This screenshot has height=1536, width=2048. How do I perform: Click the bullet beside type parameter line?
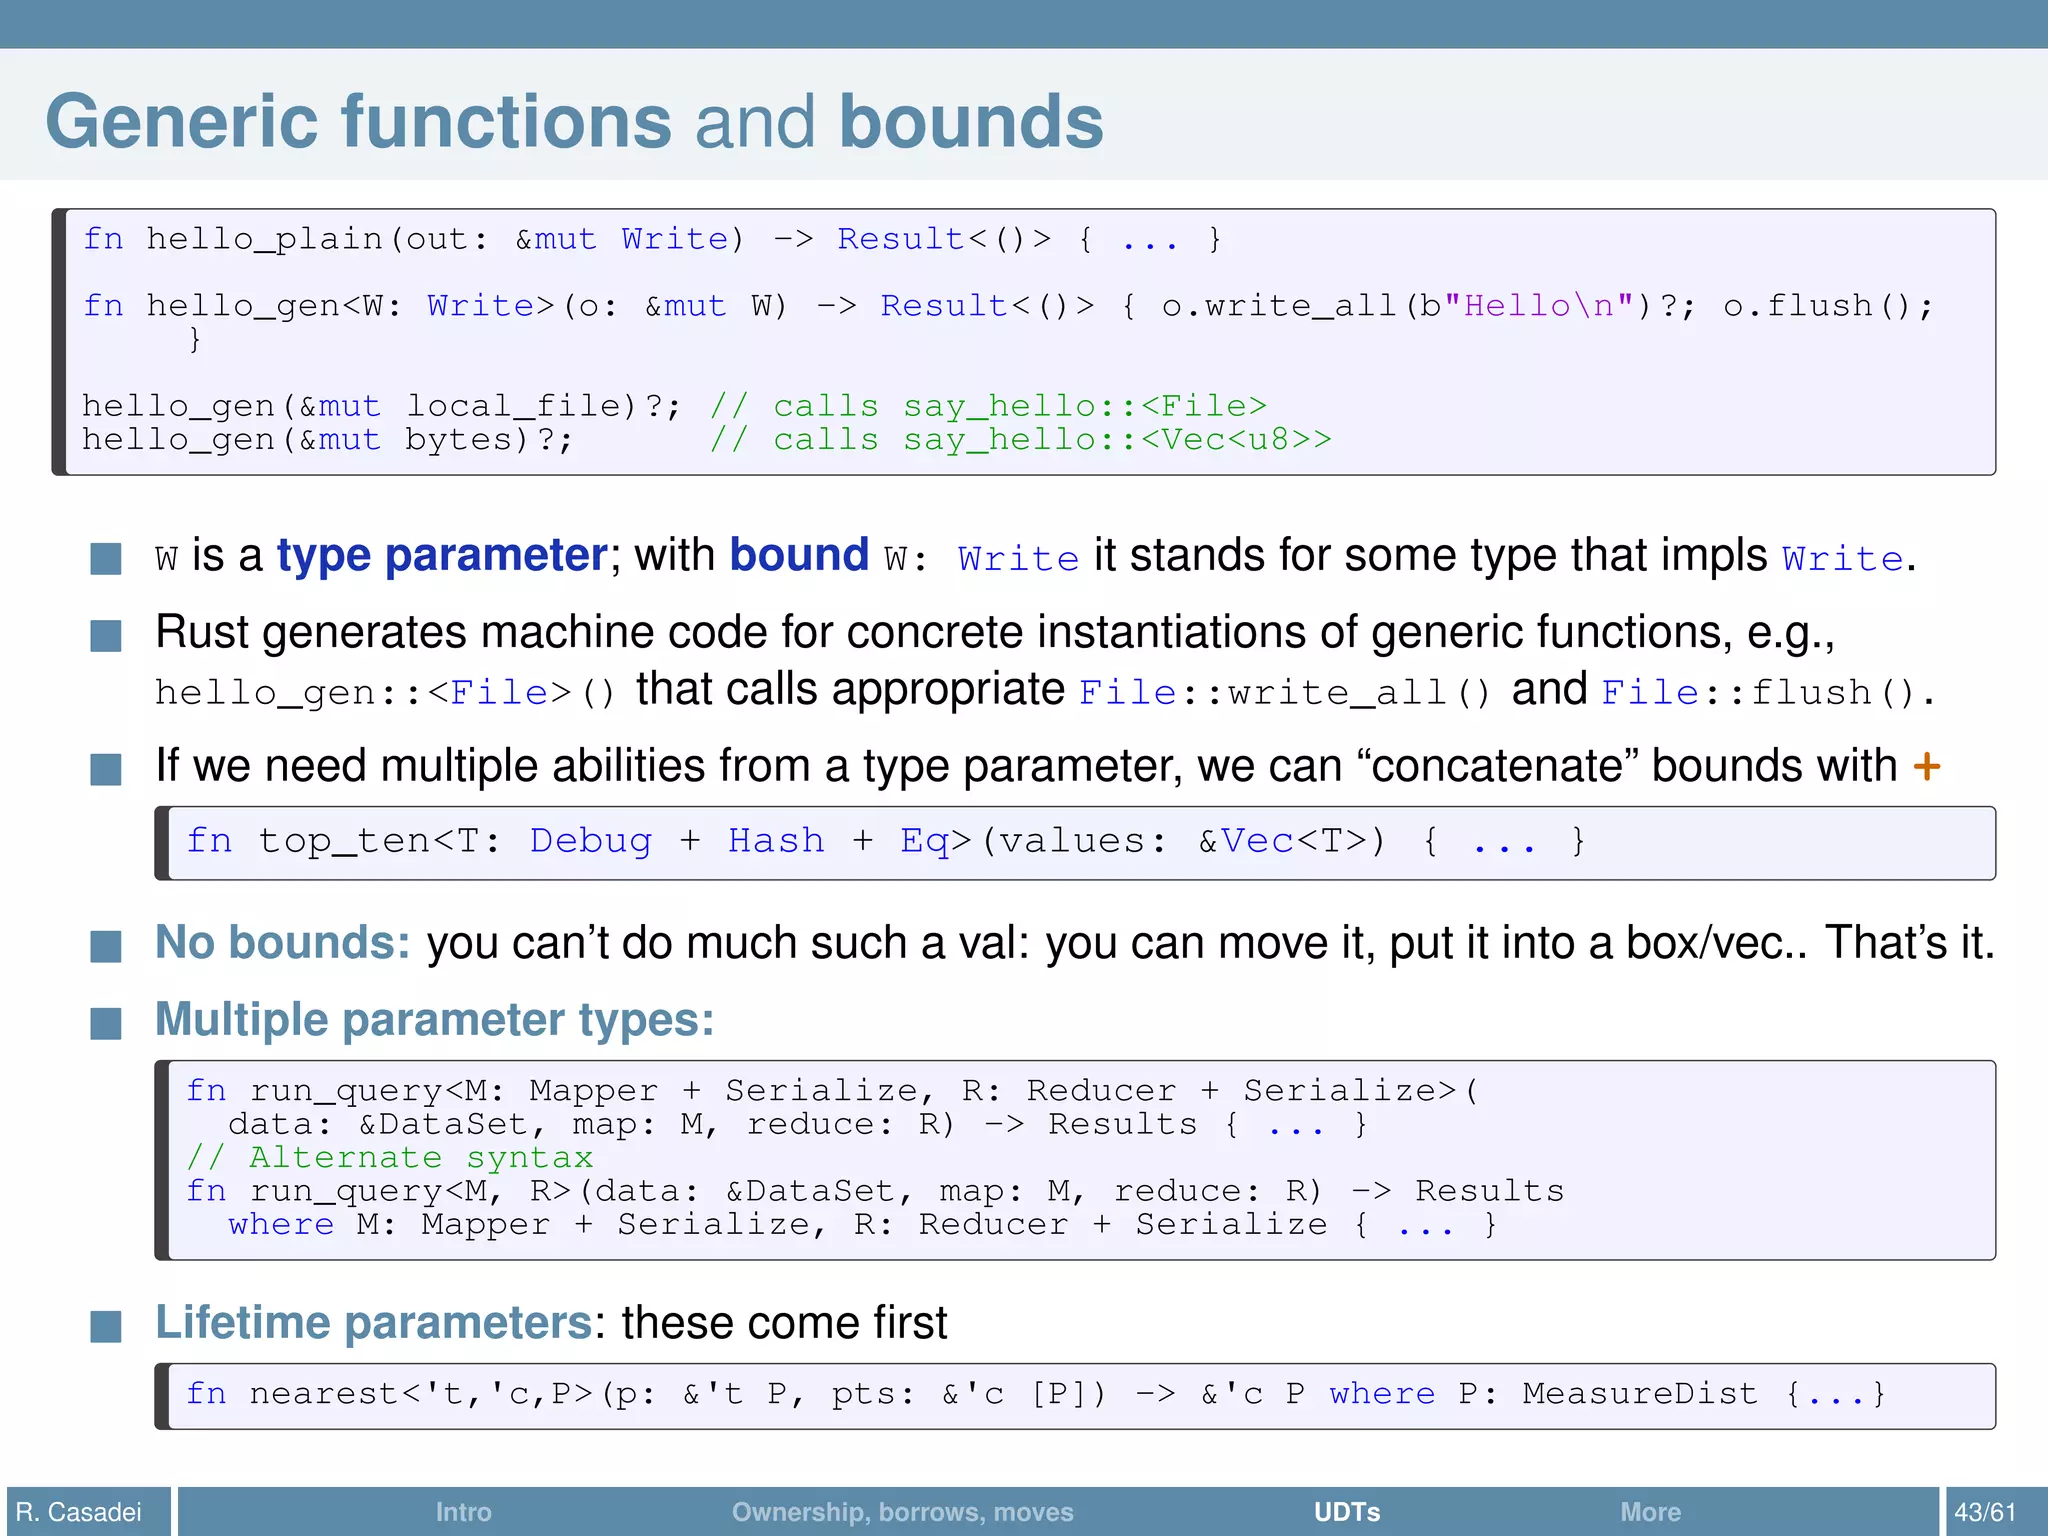click(x=106, y=559)
